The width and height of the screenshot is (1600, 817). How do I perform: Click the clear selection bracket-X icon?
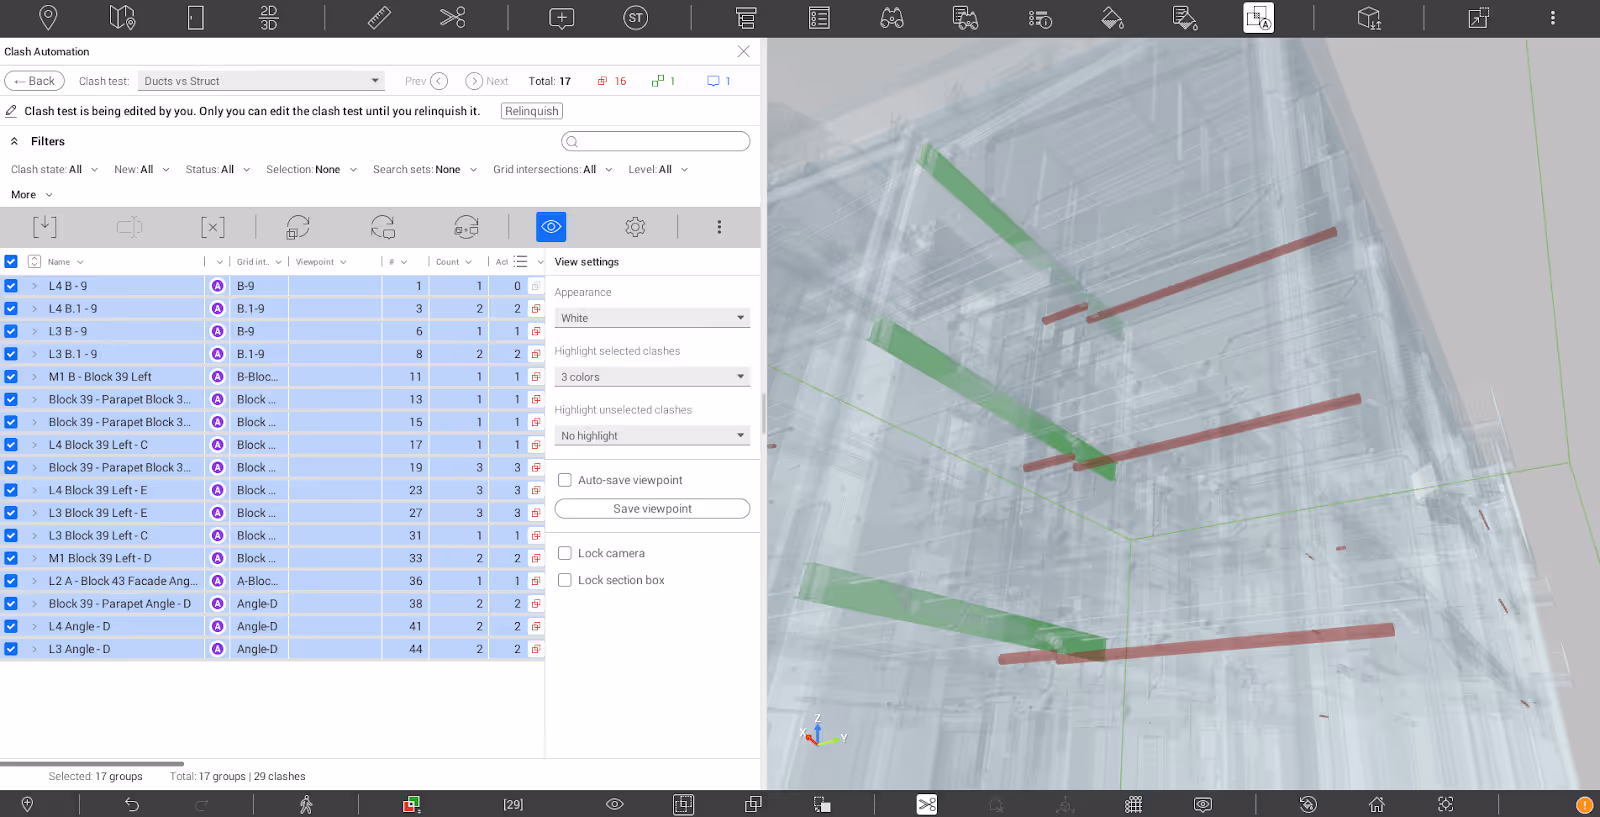(x=213, y=227)
